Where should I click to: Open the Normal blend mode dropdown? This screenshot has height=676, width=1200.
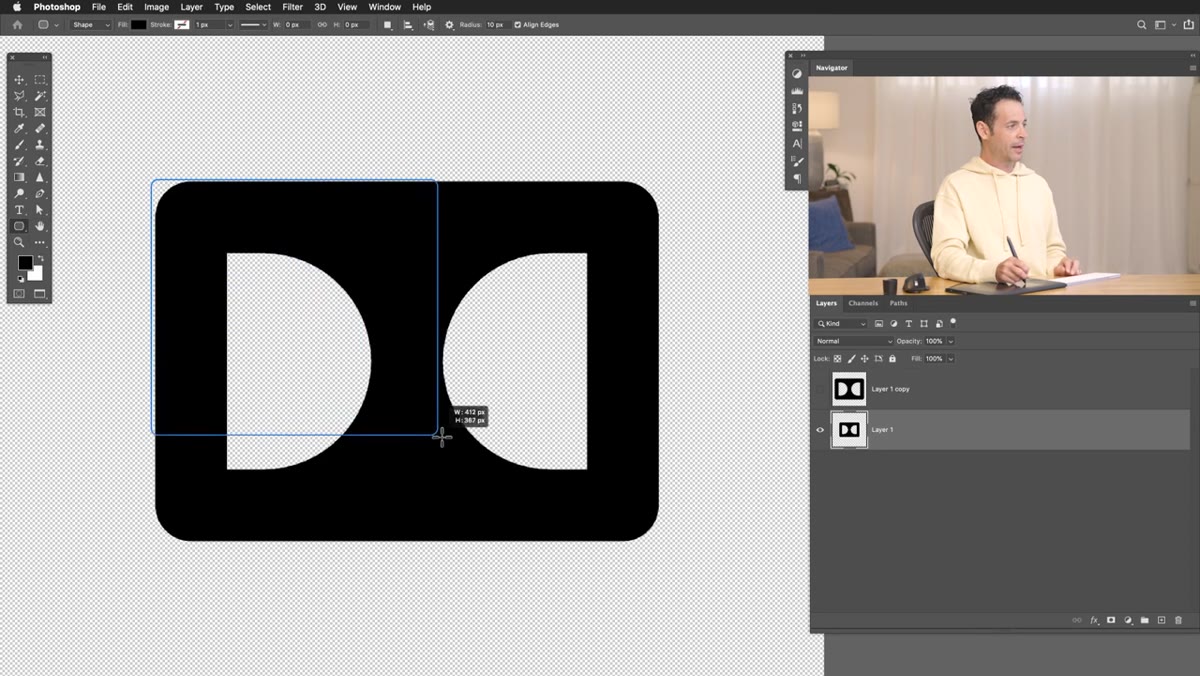click(x=854, y=341)
